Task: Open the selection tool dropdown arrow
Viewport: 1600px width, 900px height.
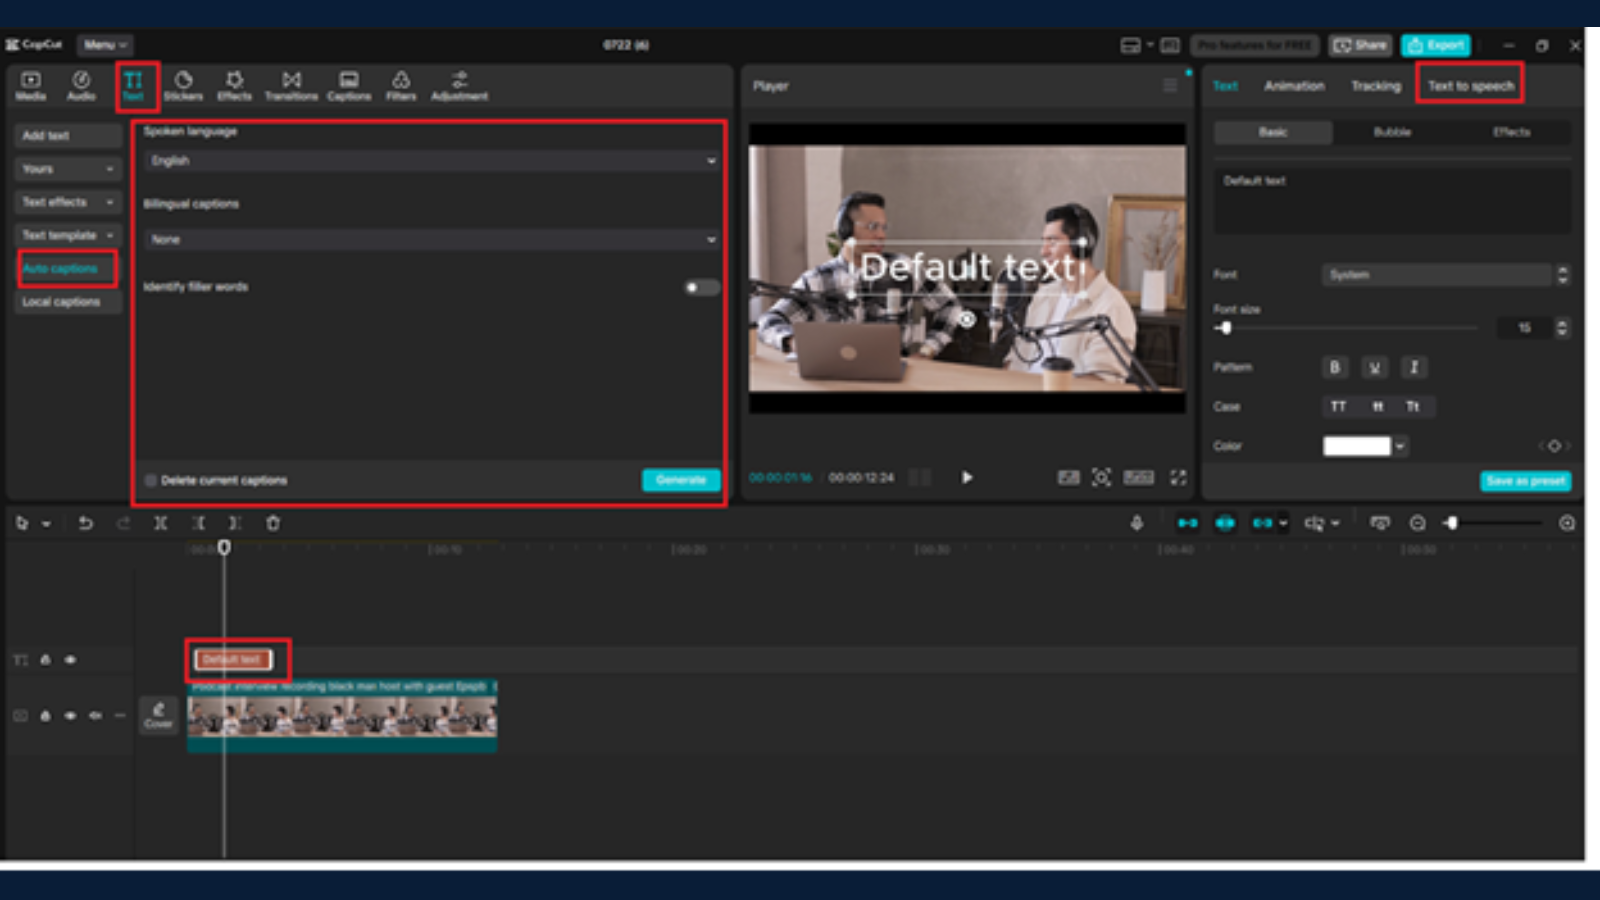Action: click(46, 524)
